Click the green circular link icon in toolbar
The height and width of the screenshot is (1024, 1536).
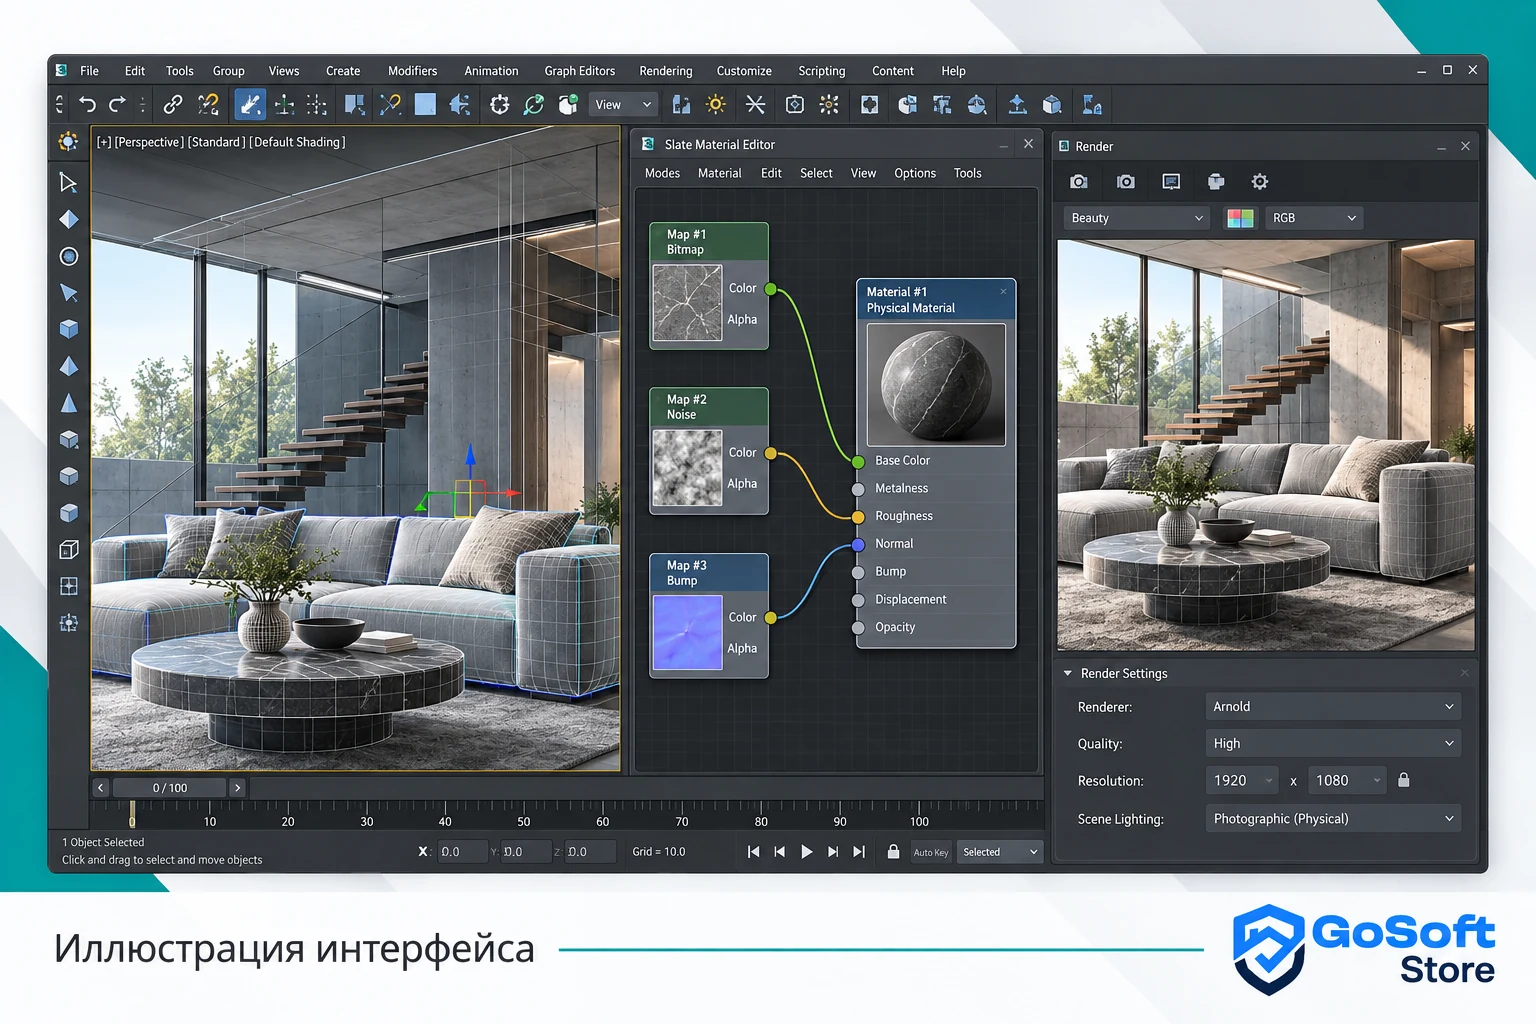tap(534, 104)
